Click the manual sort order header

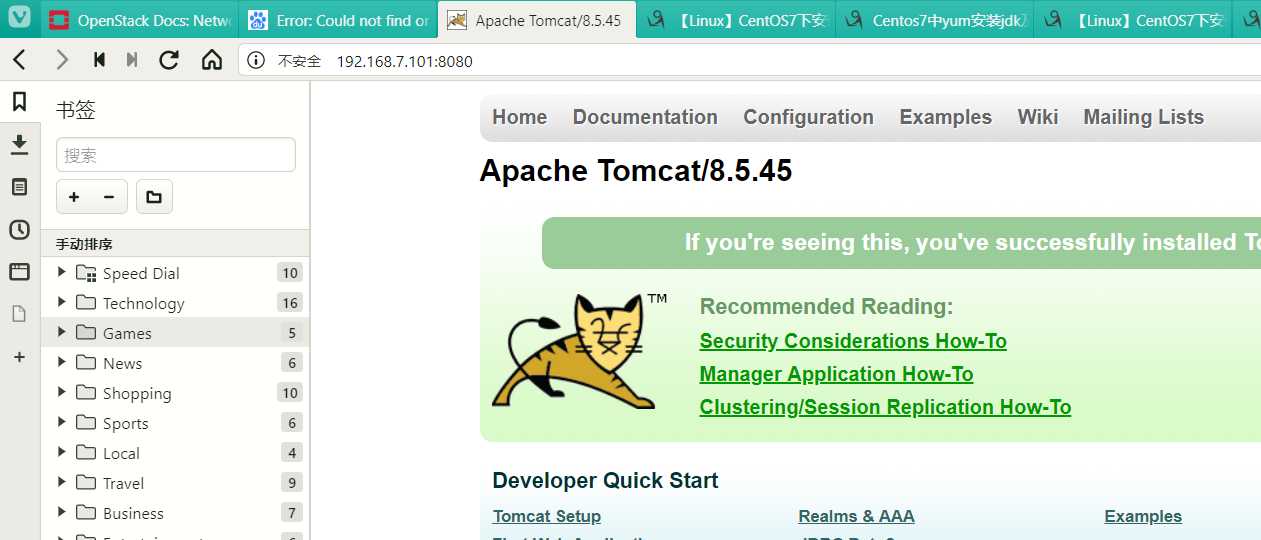175,244
